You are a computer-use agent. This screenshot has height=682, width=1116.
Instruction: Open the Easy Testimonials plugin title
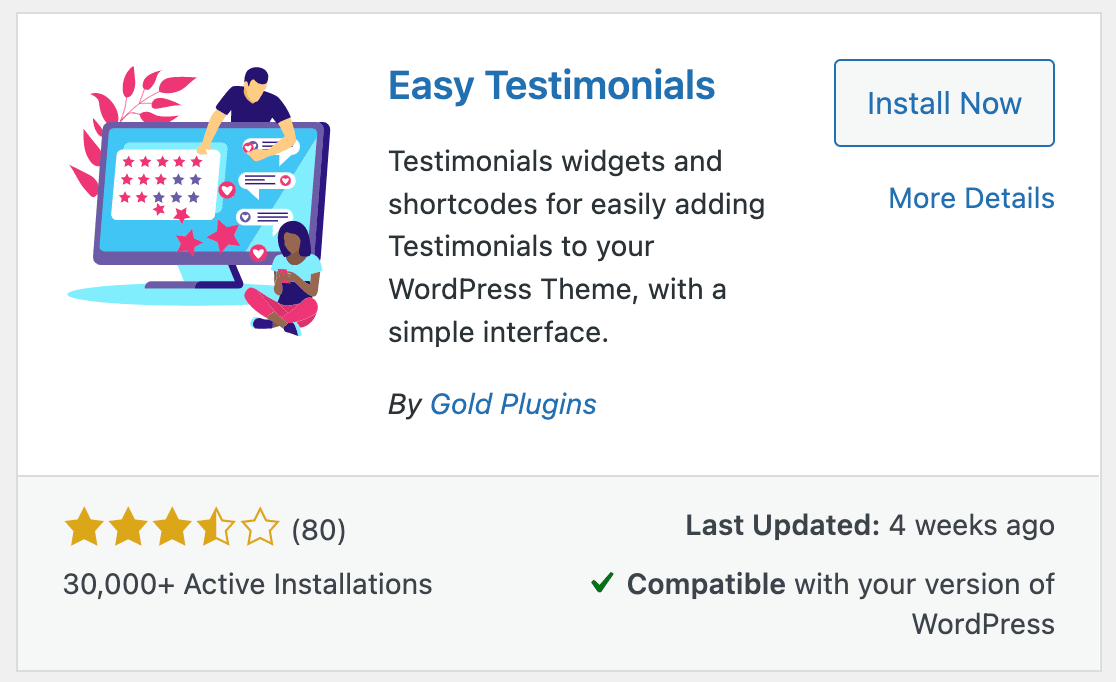tap(552, 86)
